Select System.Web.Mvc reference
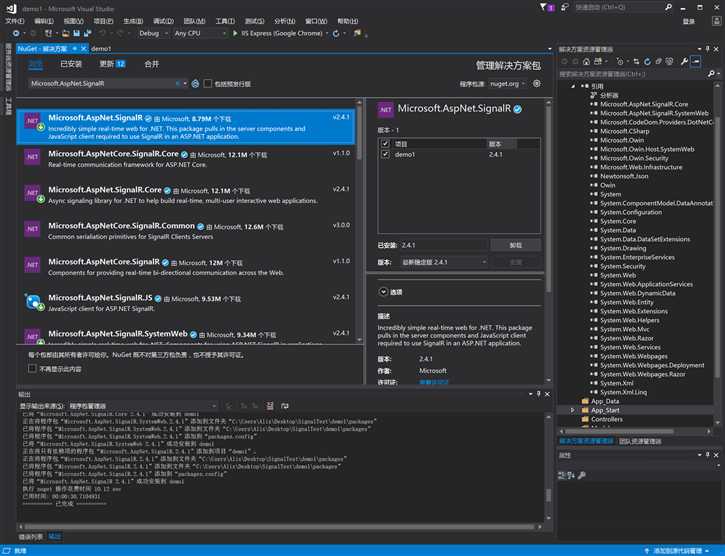Image resolution: width=725 pixels, height=556 pixels. tap(624, 329)
